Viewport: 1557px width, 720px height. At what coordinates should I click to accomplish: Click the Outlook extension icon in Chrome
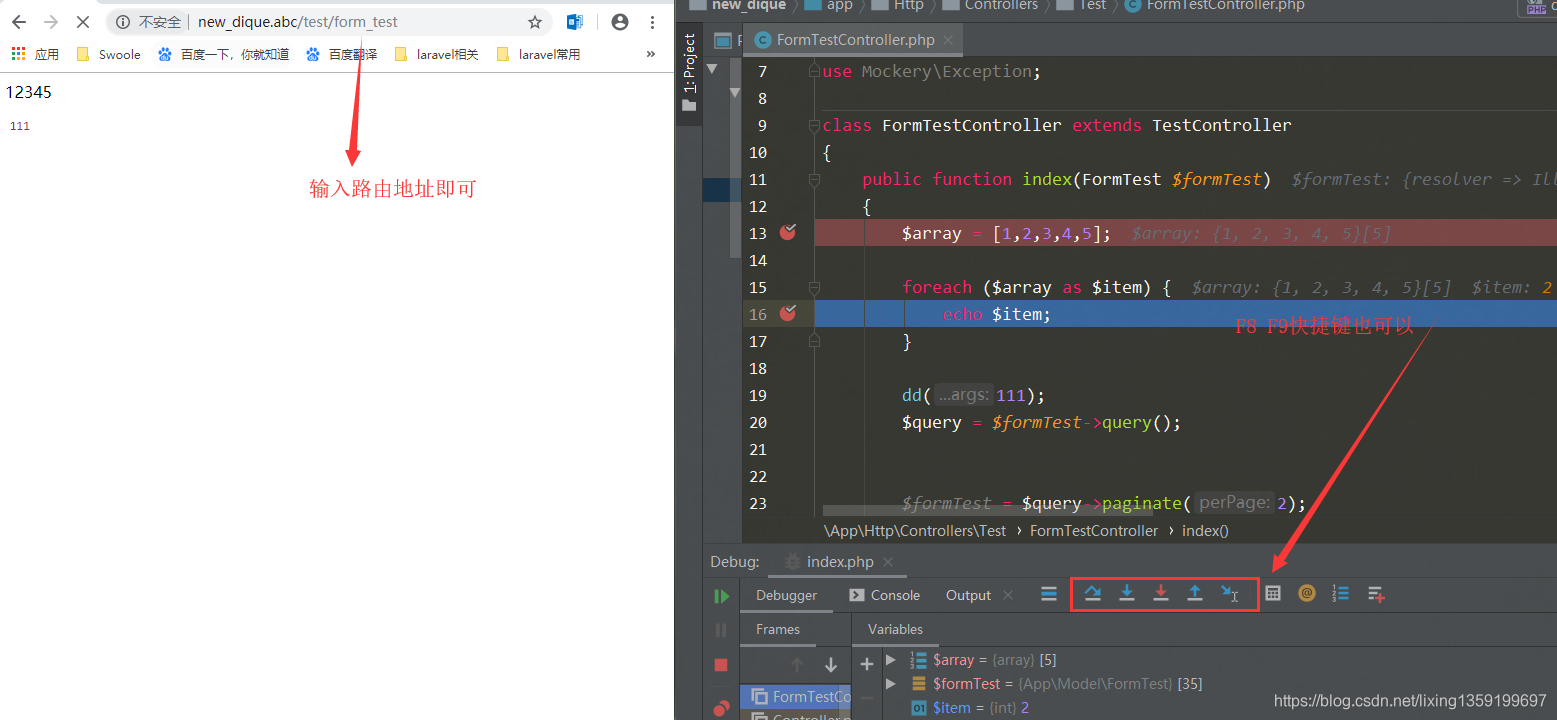tap(575, 22)
